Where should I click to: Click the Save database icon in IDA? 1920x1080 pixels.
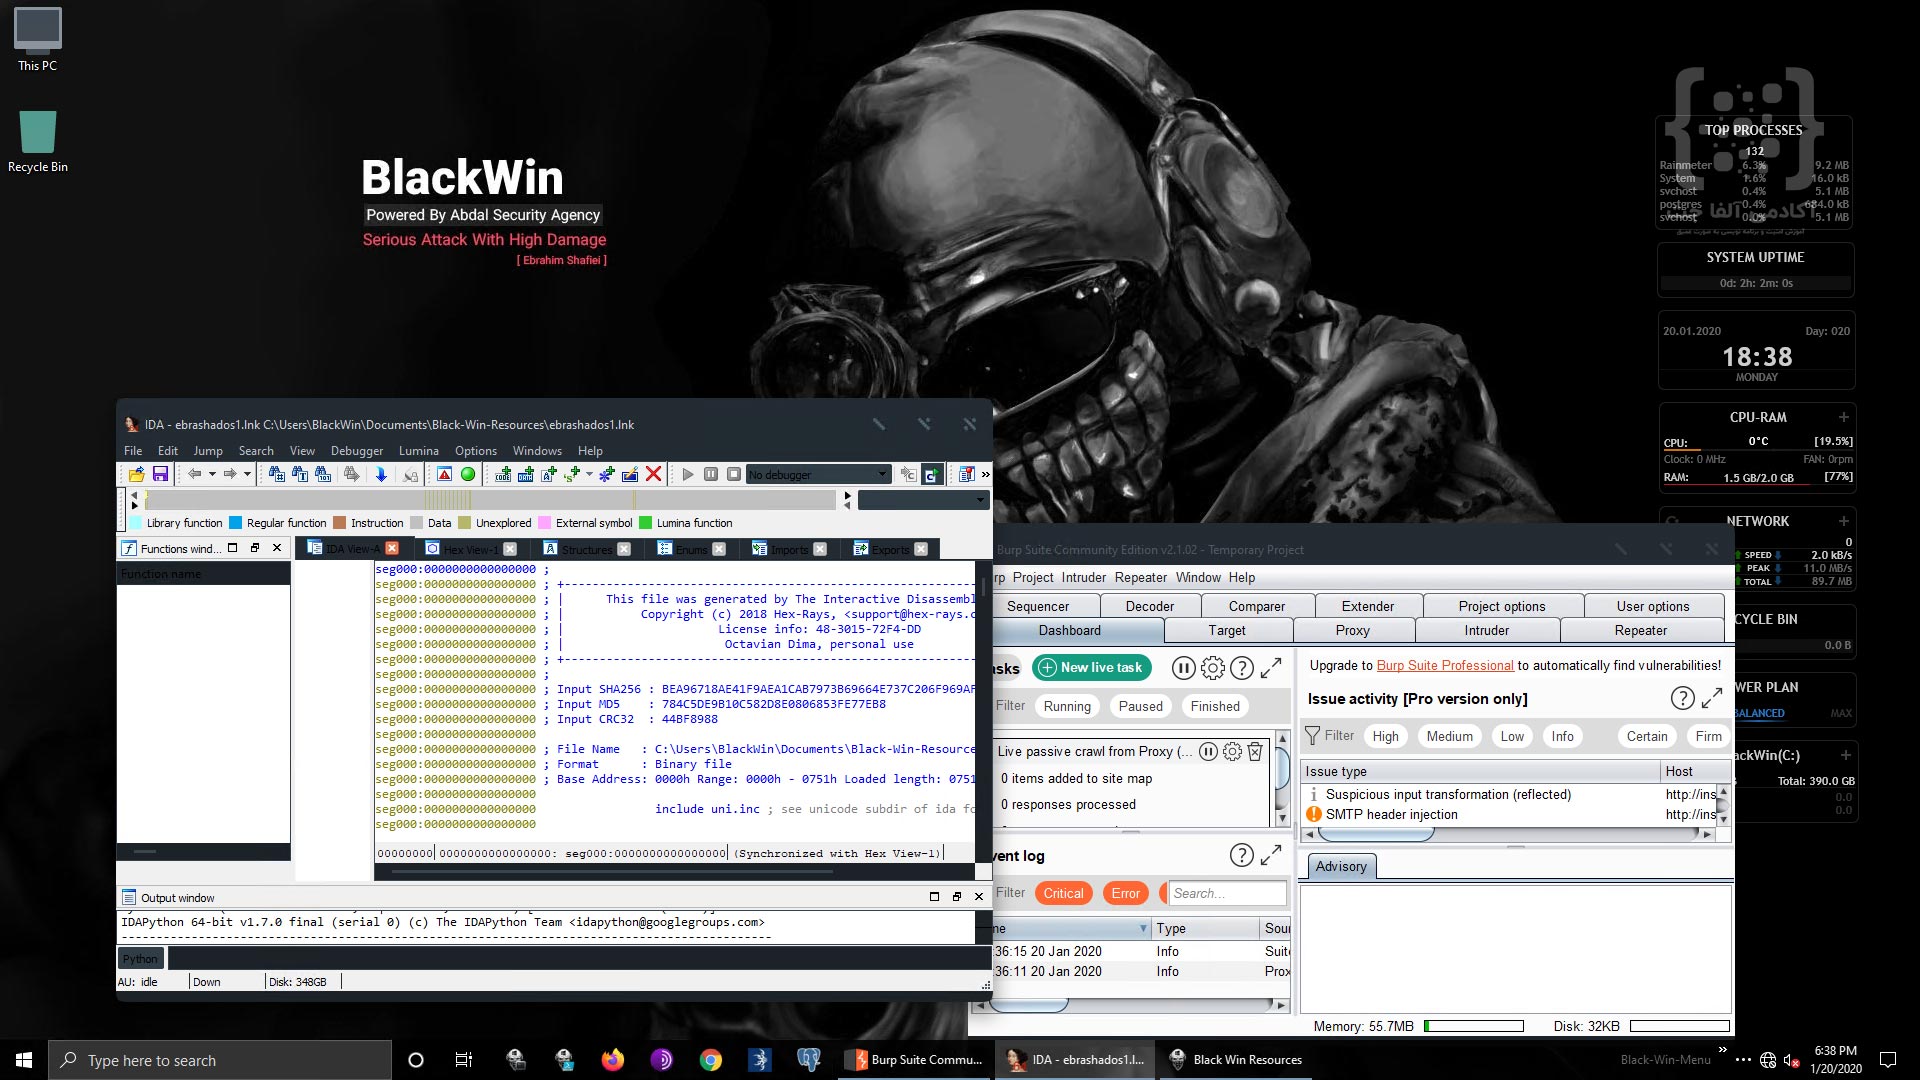[x=160, y=474]
